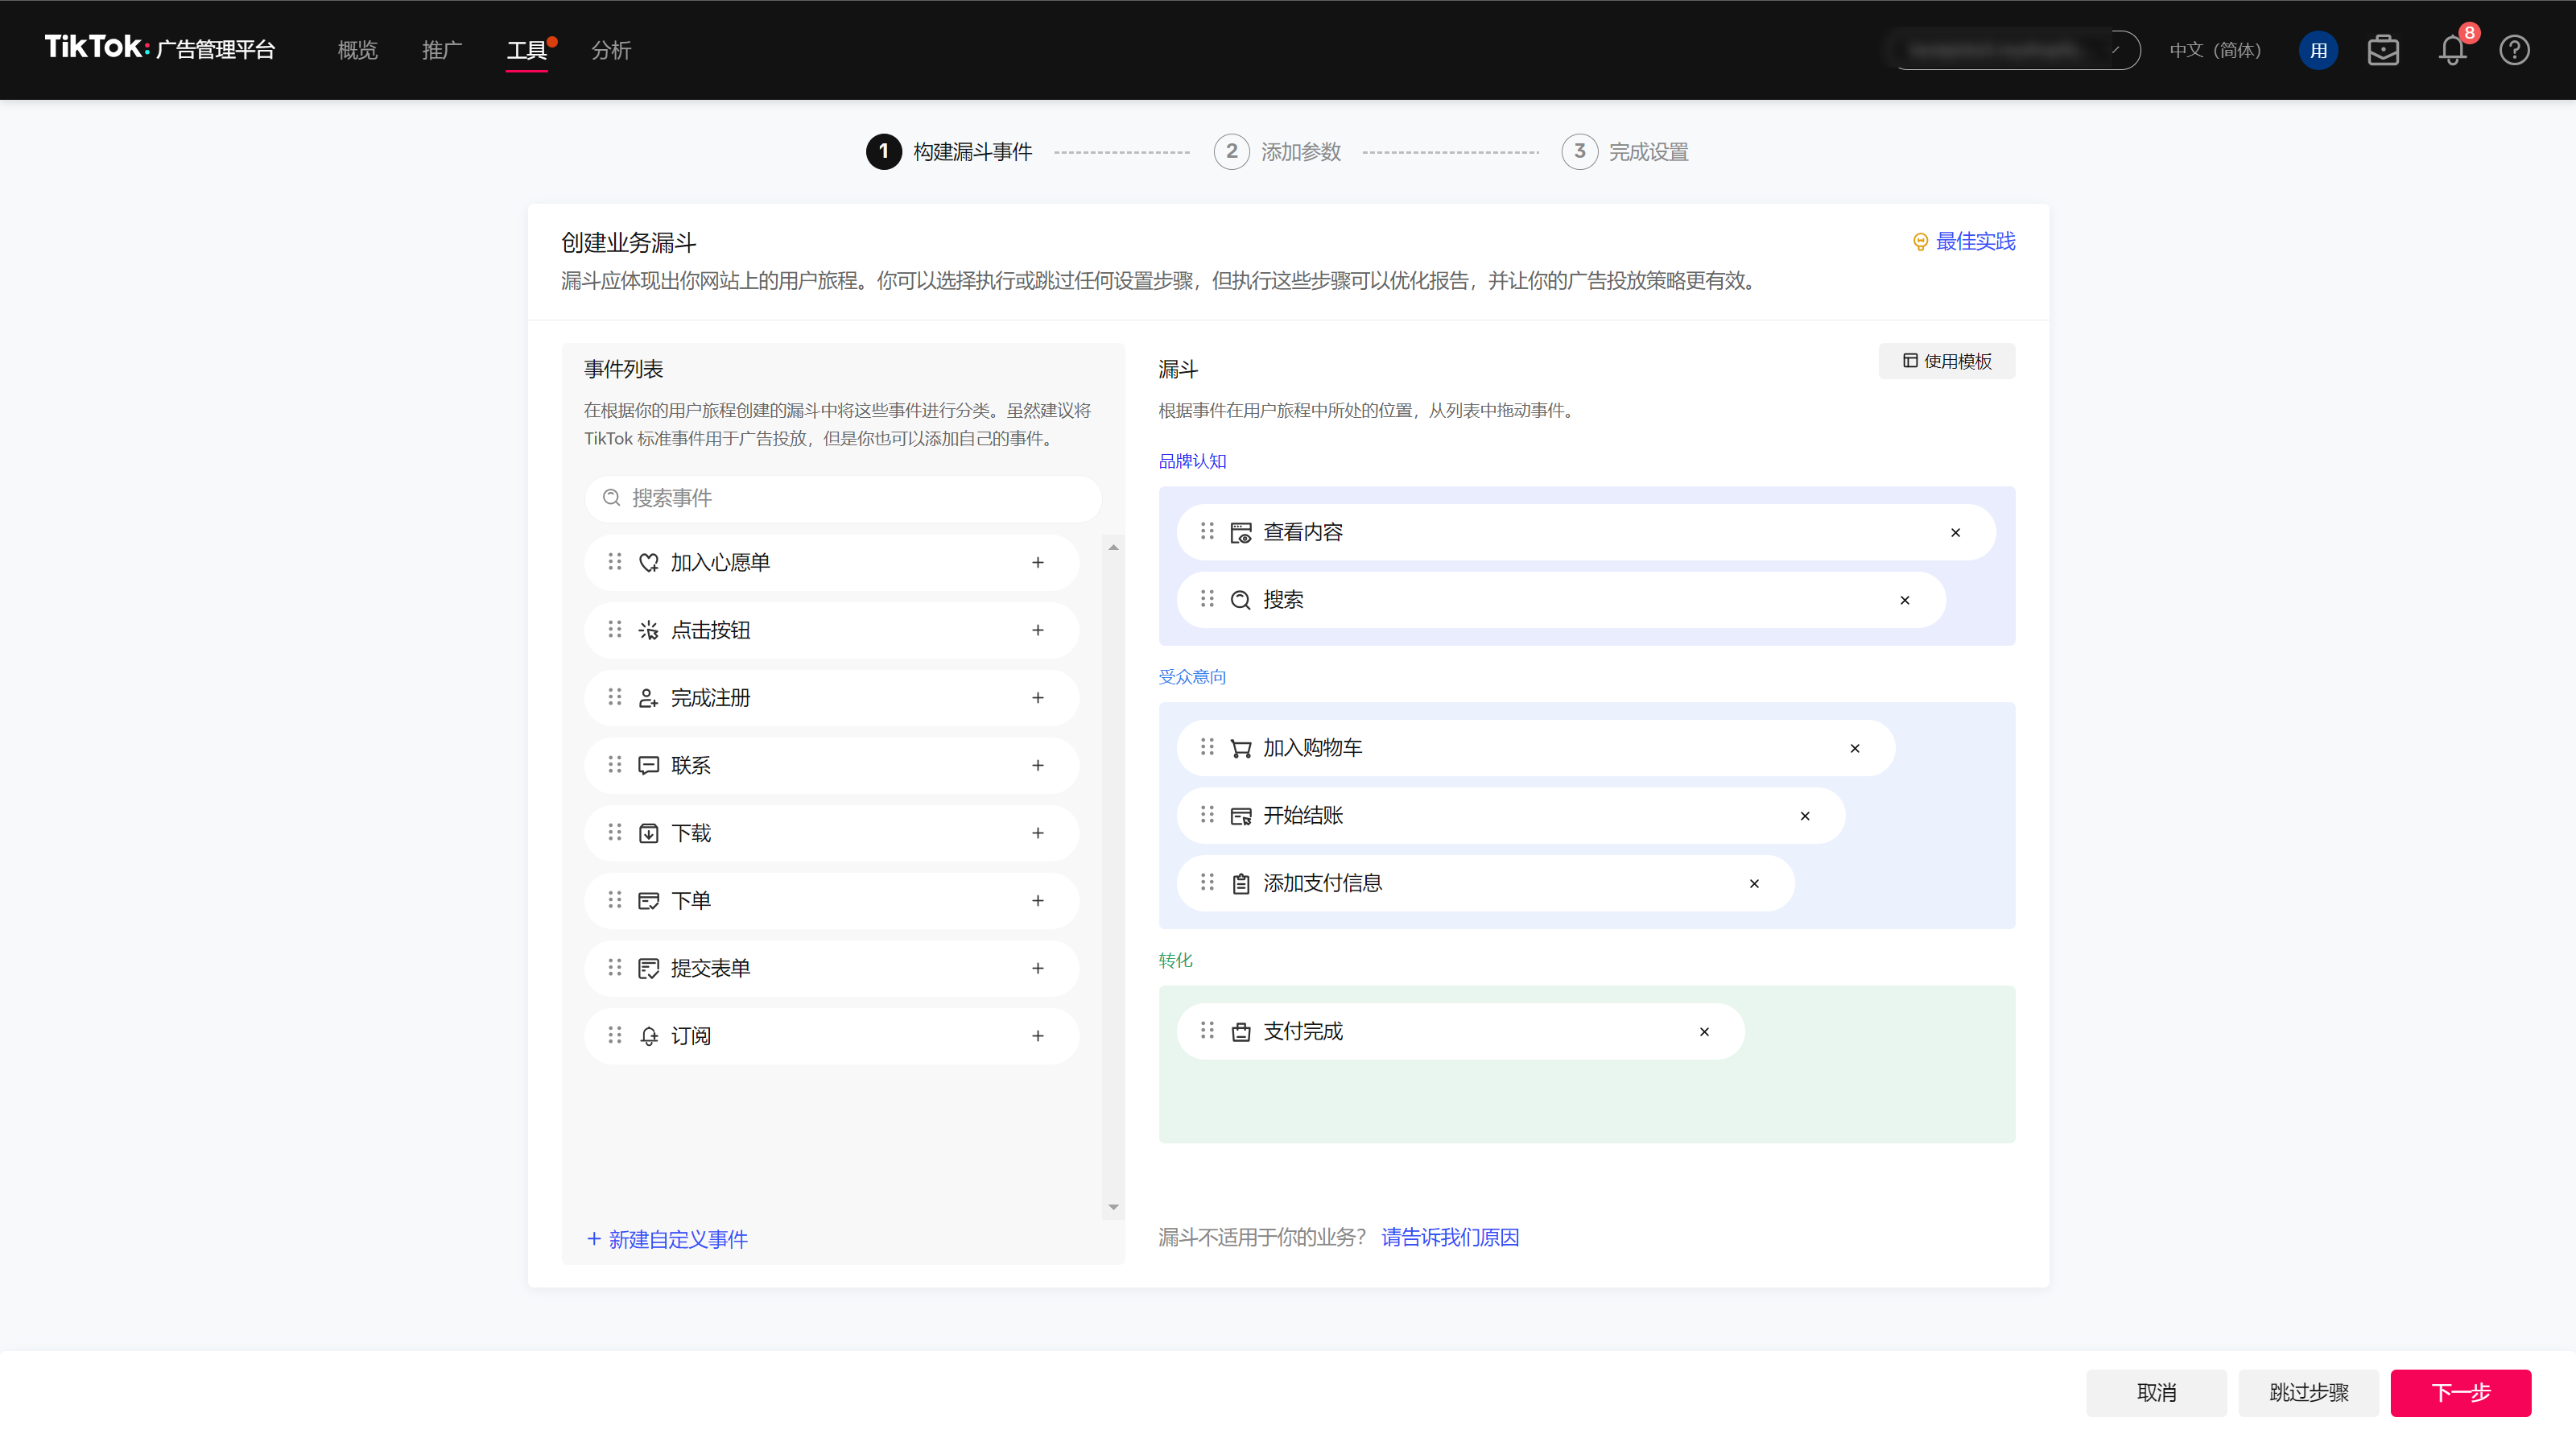Click drag handle of 加入心愿单 row
This screenshot has height=1430, width=2576.
(x=614, y=562)
